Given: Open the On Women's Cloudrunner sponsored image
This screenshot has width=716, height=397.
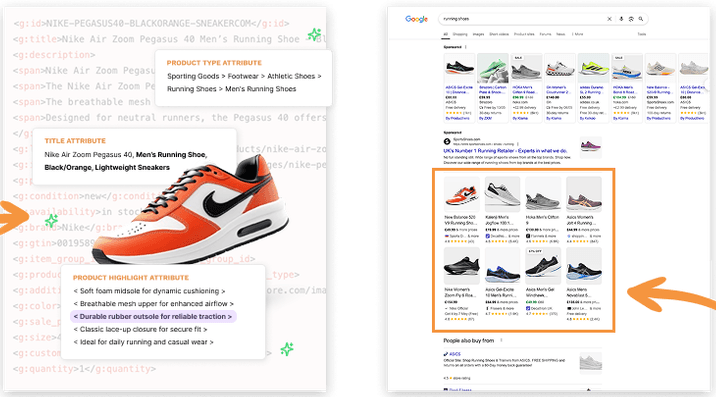Looking at the screenshot, I should pyautogui.click(x=560, y=68).
